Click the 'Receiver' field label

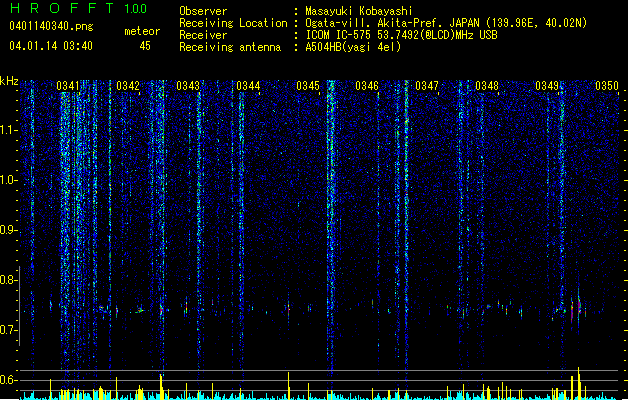coord(203,35)
